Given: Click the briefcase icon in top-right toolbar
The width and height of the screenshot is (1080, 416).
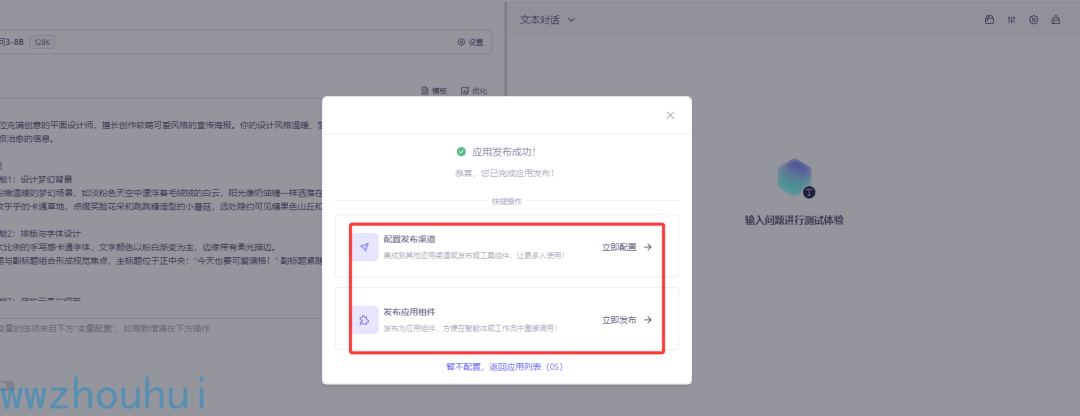Looking at the screenshot, I should 989,20.
